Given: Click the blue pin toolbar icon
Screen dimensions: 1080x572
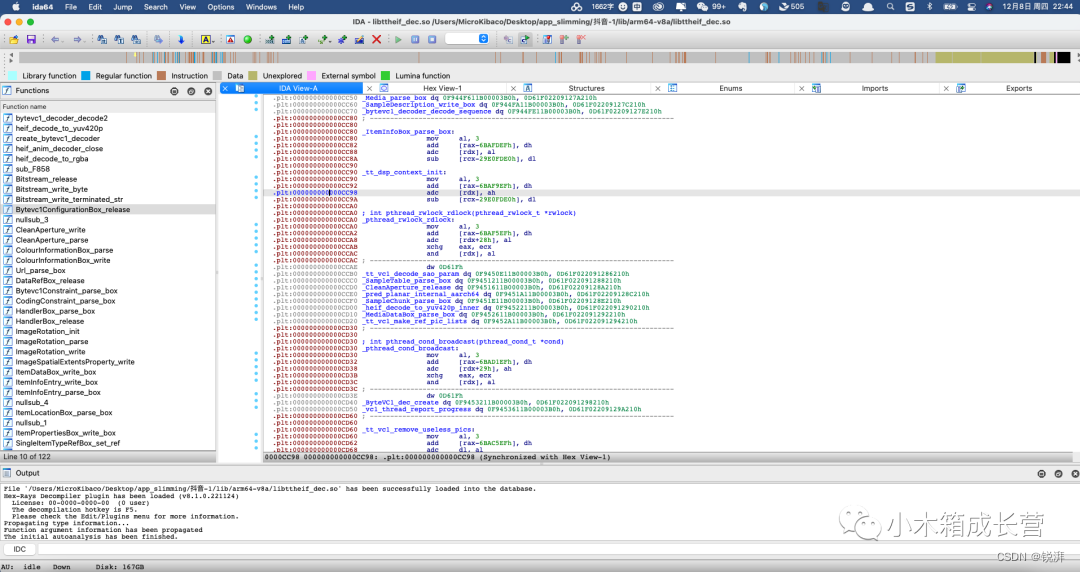Looking at the screenshot, I should (342, 39).
